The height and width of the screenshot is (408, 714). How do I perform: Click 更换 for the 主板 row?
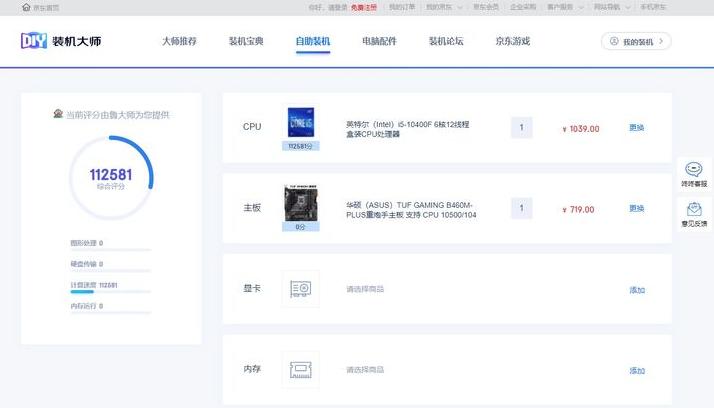tap(637, 209)
